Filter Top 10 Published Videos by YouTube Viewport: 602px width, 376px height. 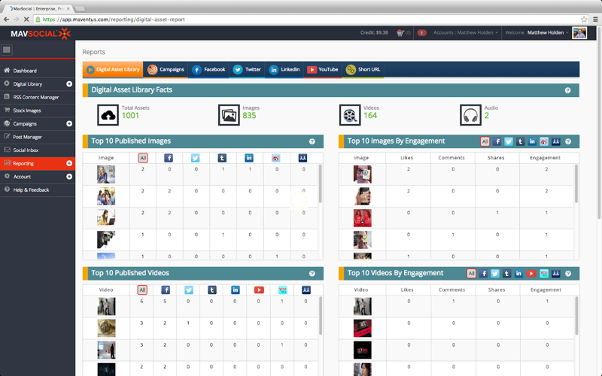click(x=259, y=290)
